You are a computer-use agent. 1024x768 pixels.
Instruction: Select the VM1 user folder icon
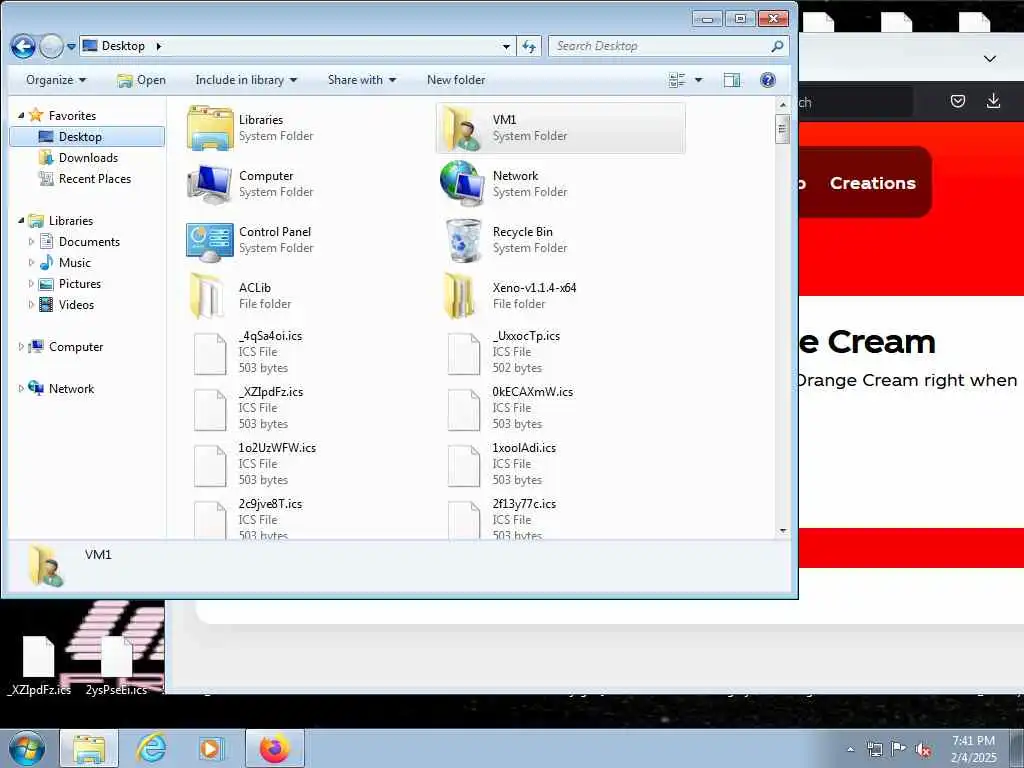click(x=462, y=128)
